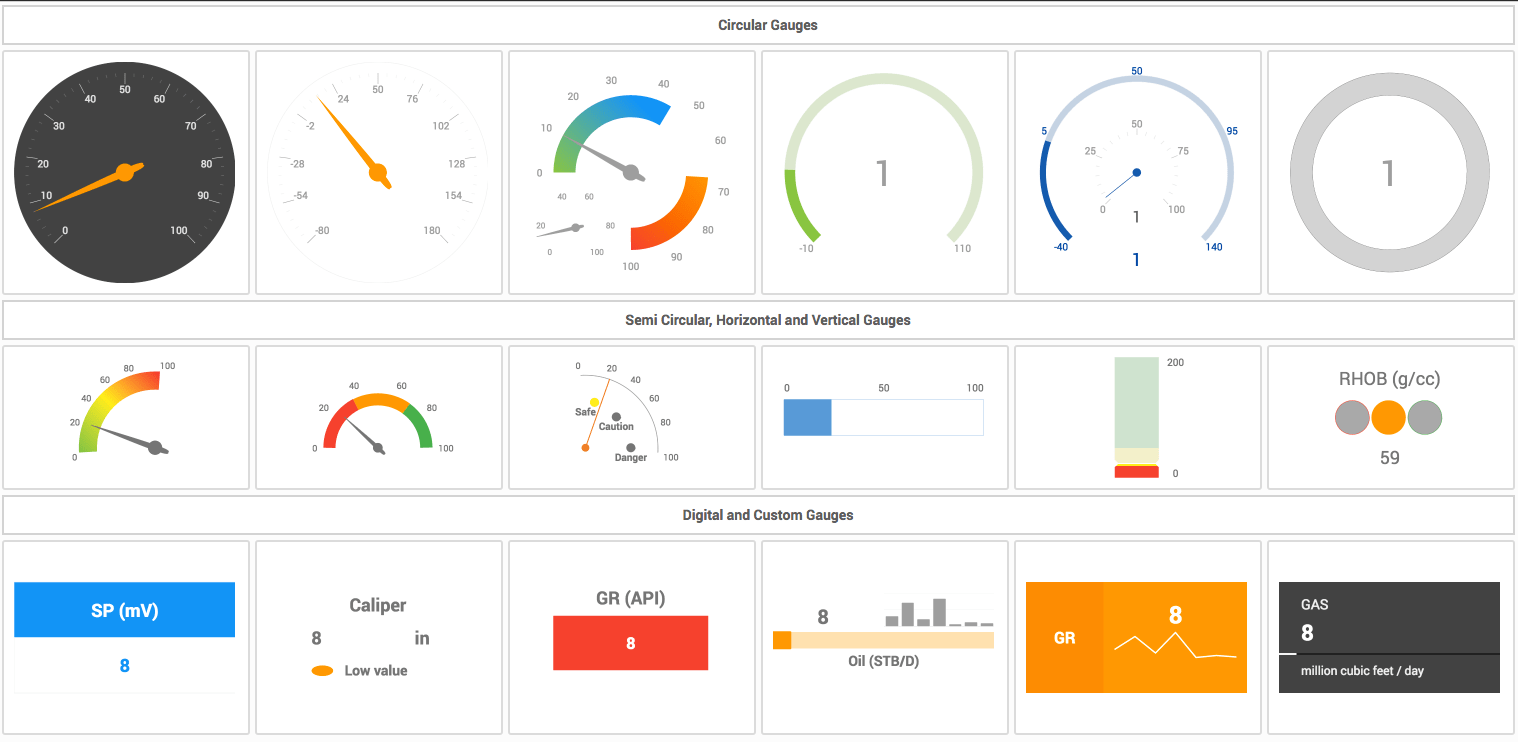
Task: Click the RHOB (g/cc) title
Action: pos(1389,379)
